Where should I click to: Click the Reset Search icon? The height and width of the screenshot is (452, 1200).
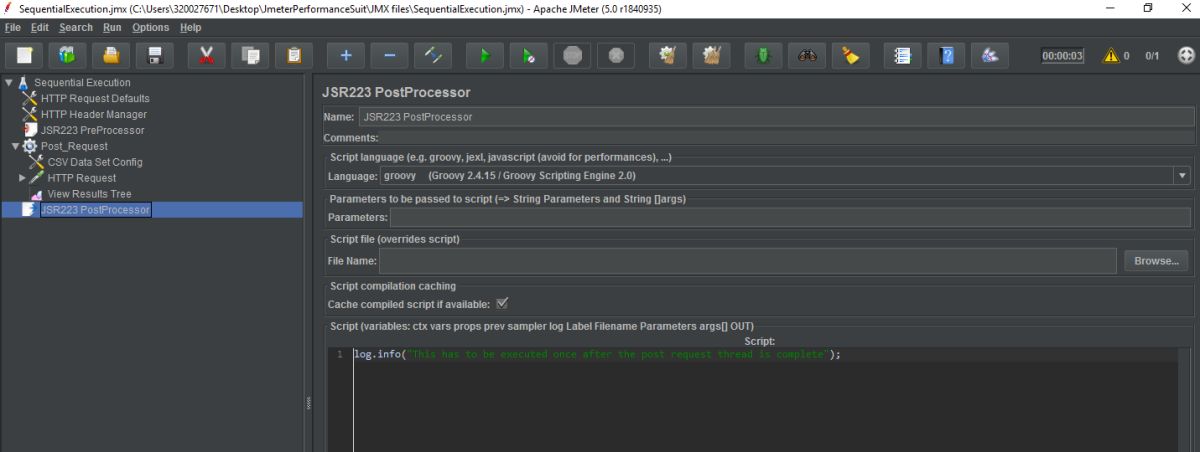tap(850, 56)
